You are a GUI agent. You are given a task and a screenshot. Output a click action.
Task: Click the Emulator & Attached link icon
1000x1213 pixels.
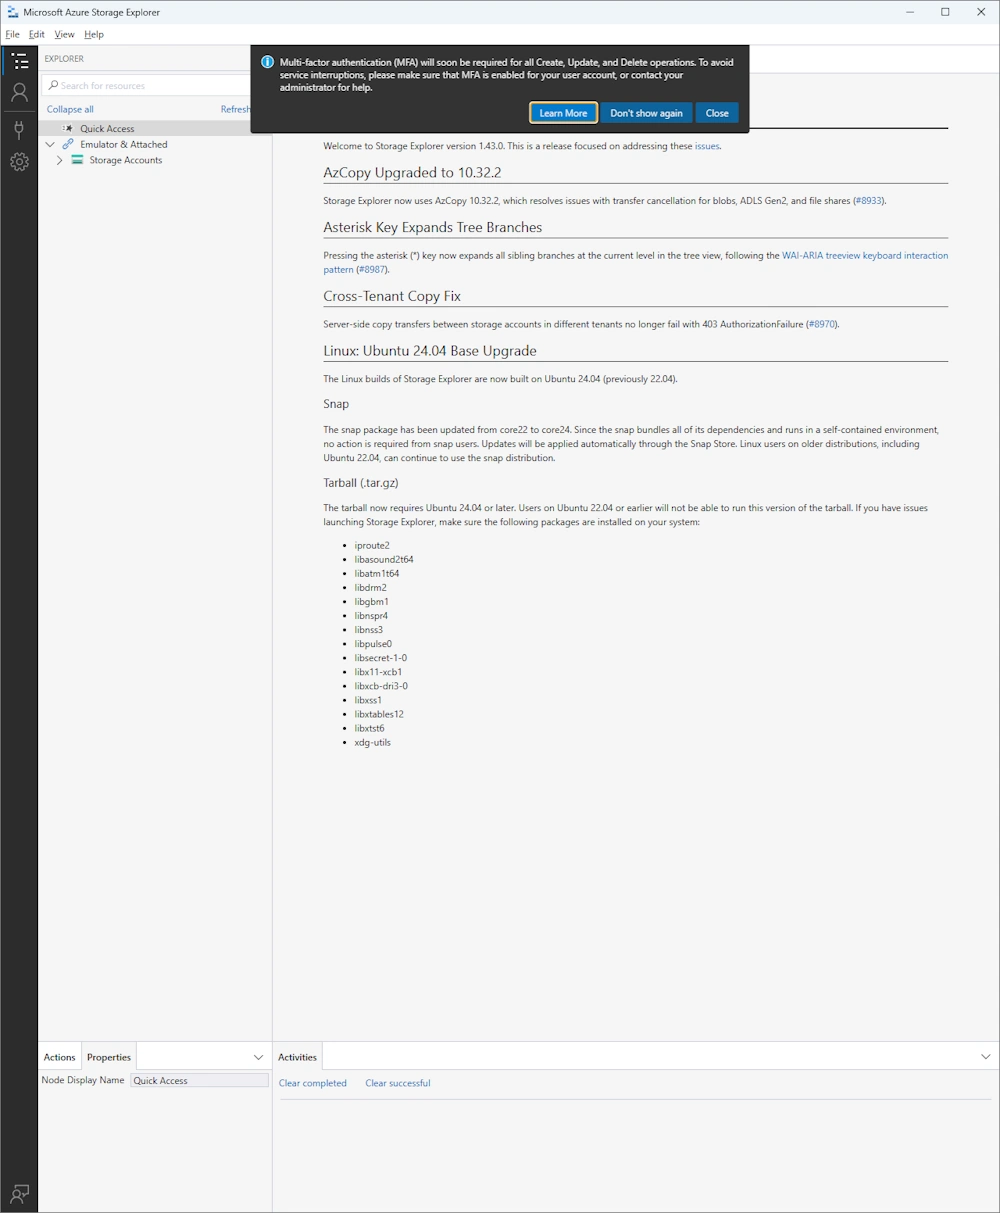click(x=68, y=144)
